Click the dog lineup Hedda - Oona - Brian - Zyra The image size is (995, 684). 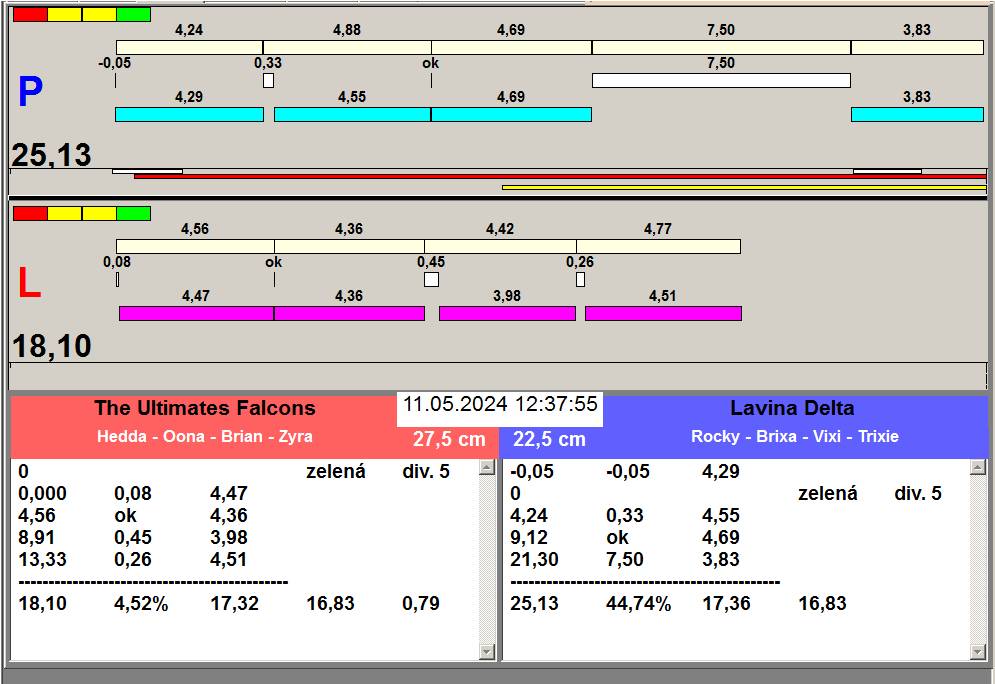[x=204, y=437]
